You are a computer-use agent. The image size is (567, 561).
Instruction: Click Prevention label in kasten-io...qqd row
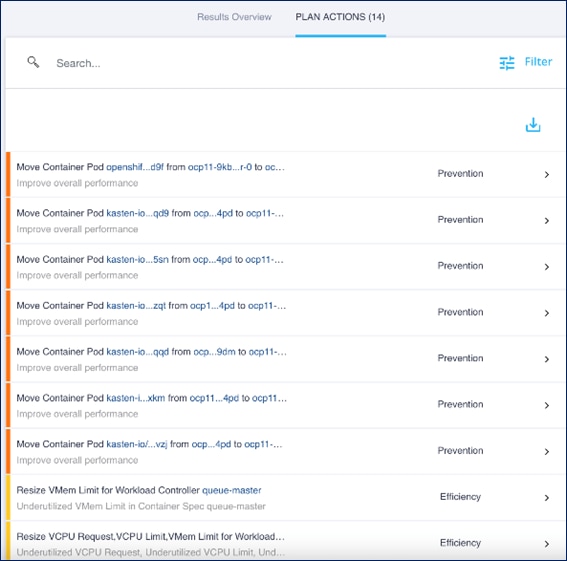[x=460, y=358]
